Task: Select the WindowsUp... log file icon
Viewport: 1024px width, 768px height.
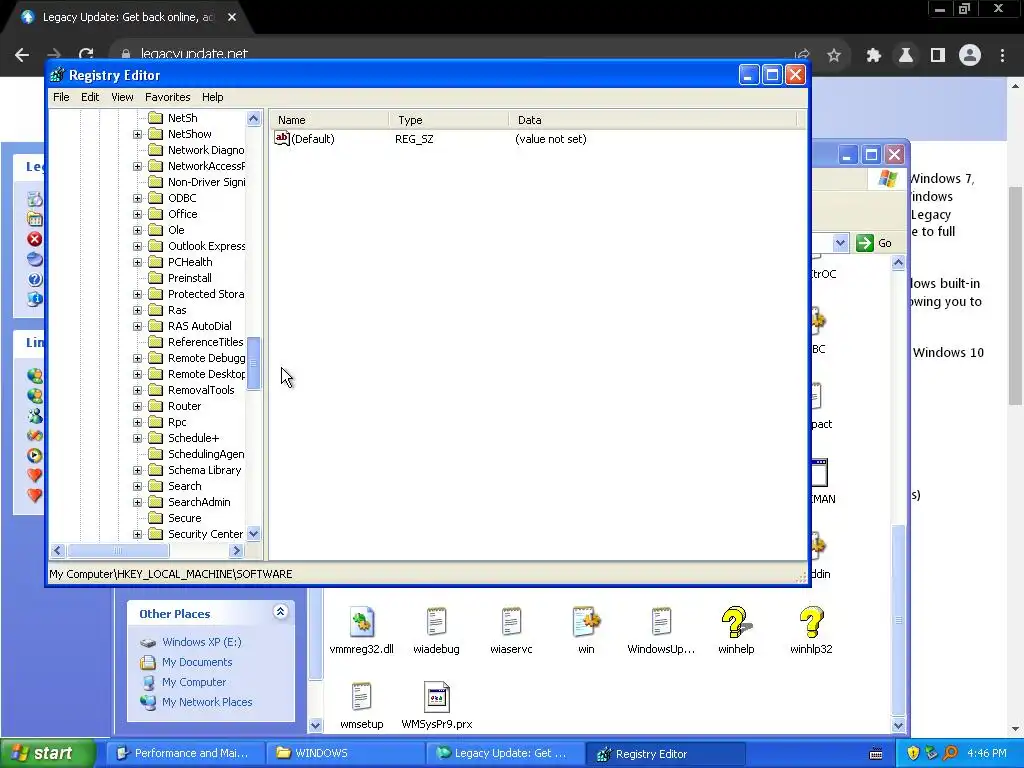Action: pyautogui.click(x=661, y=622)
